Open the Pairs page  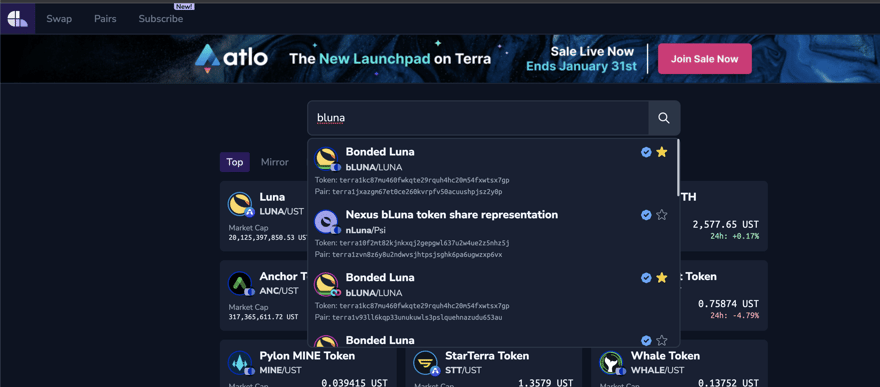coord(106,19)
